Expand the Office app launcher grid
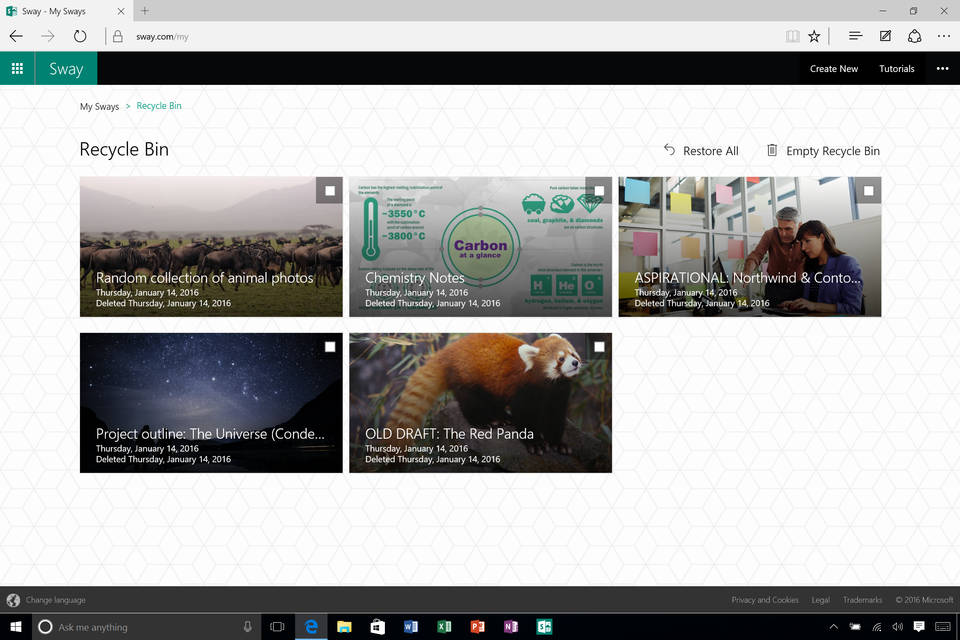960x640 pixels. (16, 68)
